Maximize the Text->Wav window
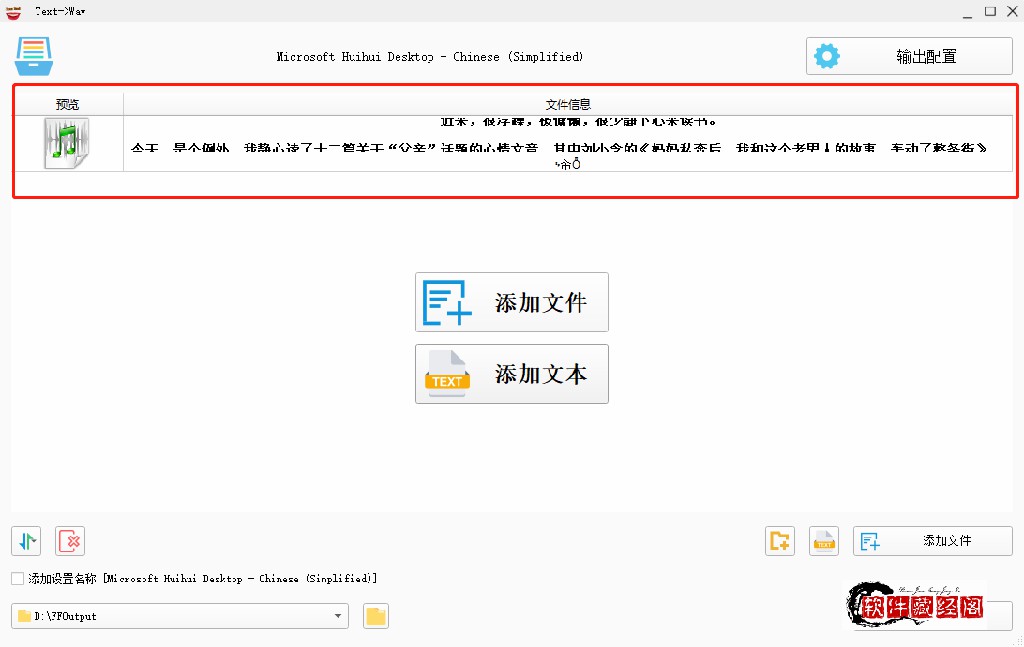This screenshot has height=647, width=1024. tap(990, 11)
